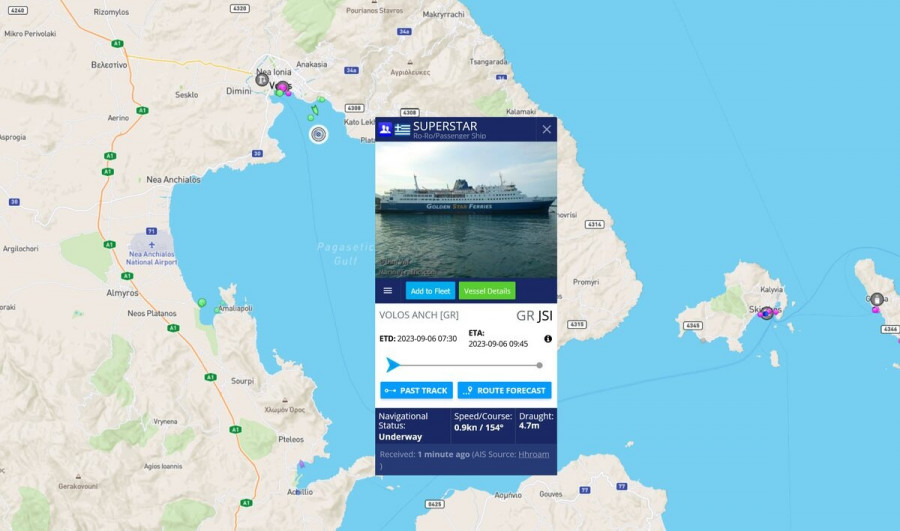Click the blue arrow on voyage progress bar
Viewport: 900px width, 531px height.
pyautogui.click(x=393, y=365)
